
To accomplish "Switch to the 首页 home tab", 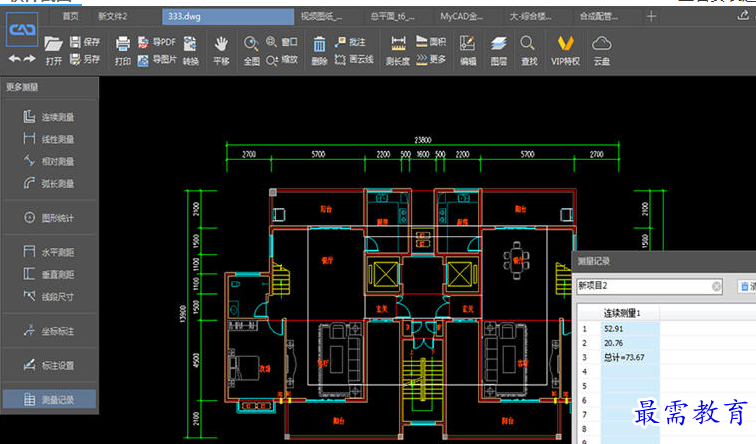I will 70,16.
